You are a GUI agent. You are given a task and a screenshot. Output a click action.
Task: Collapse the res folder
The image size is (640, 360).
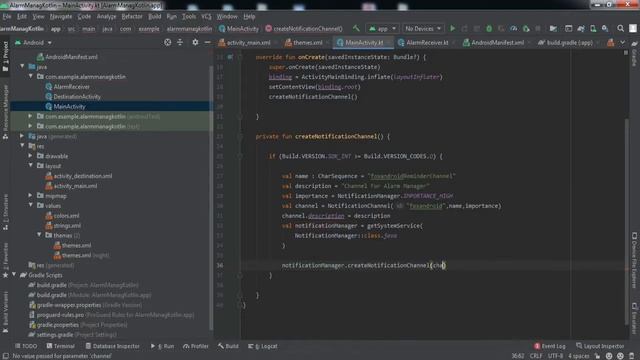22,146
